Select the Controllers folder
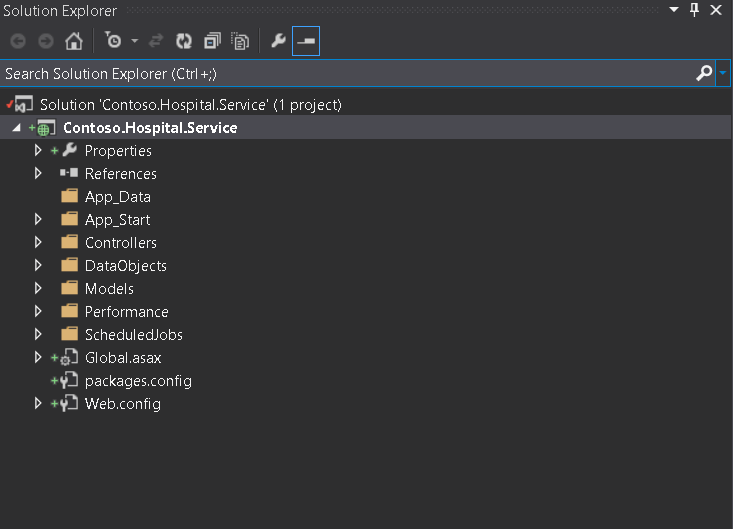The width and height of the screenshot is (733, 529). 121,243
